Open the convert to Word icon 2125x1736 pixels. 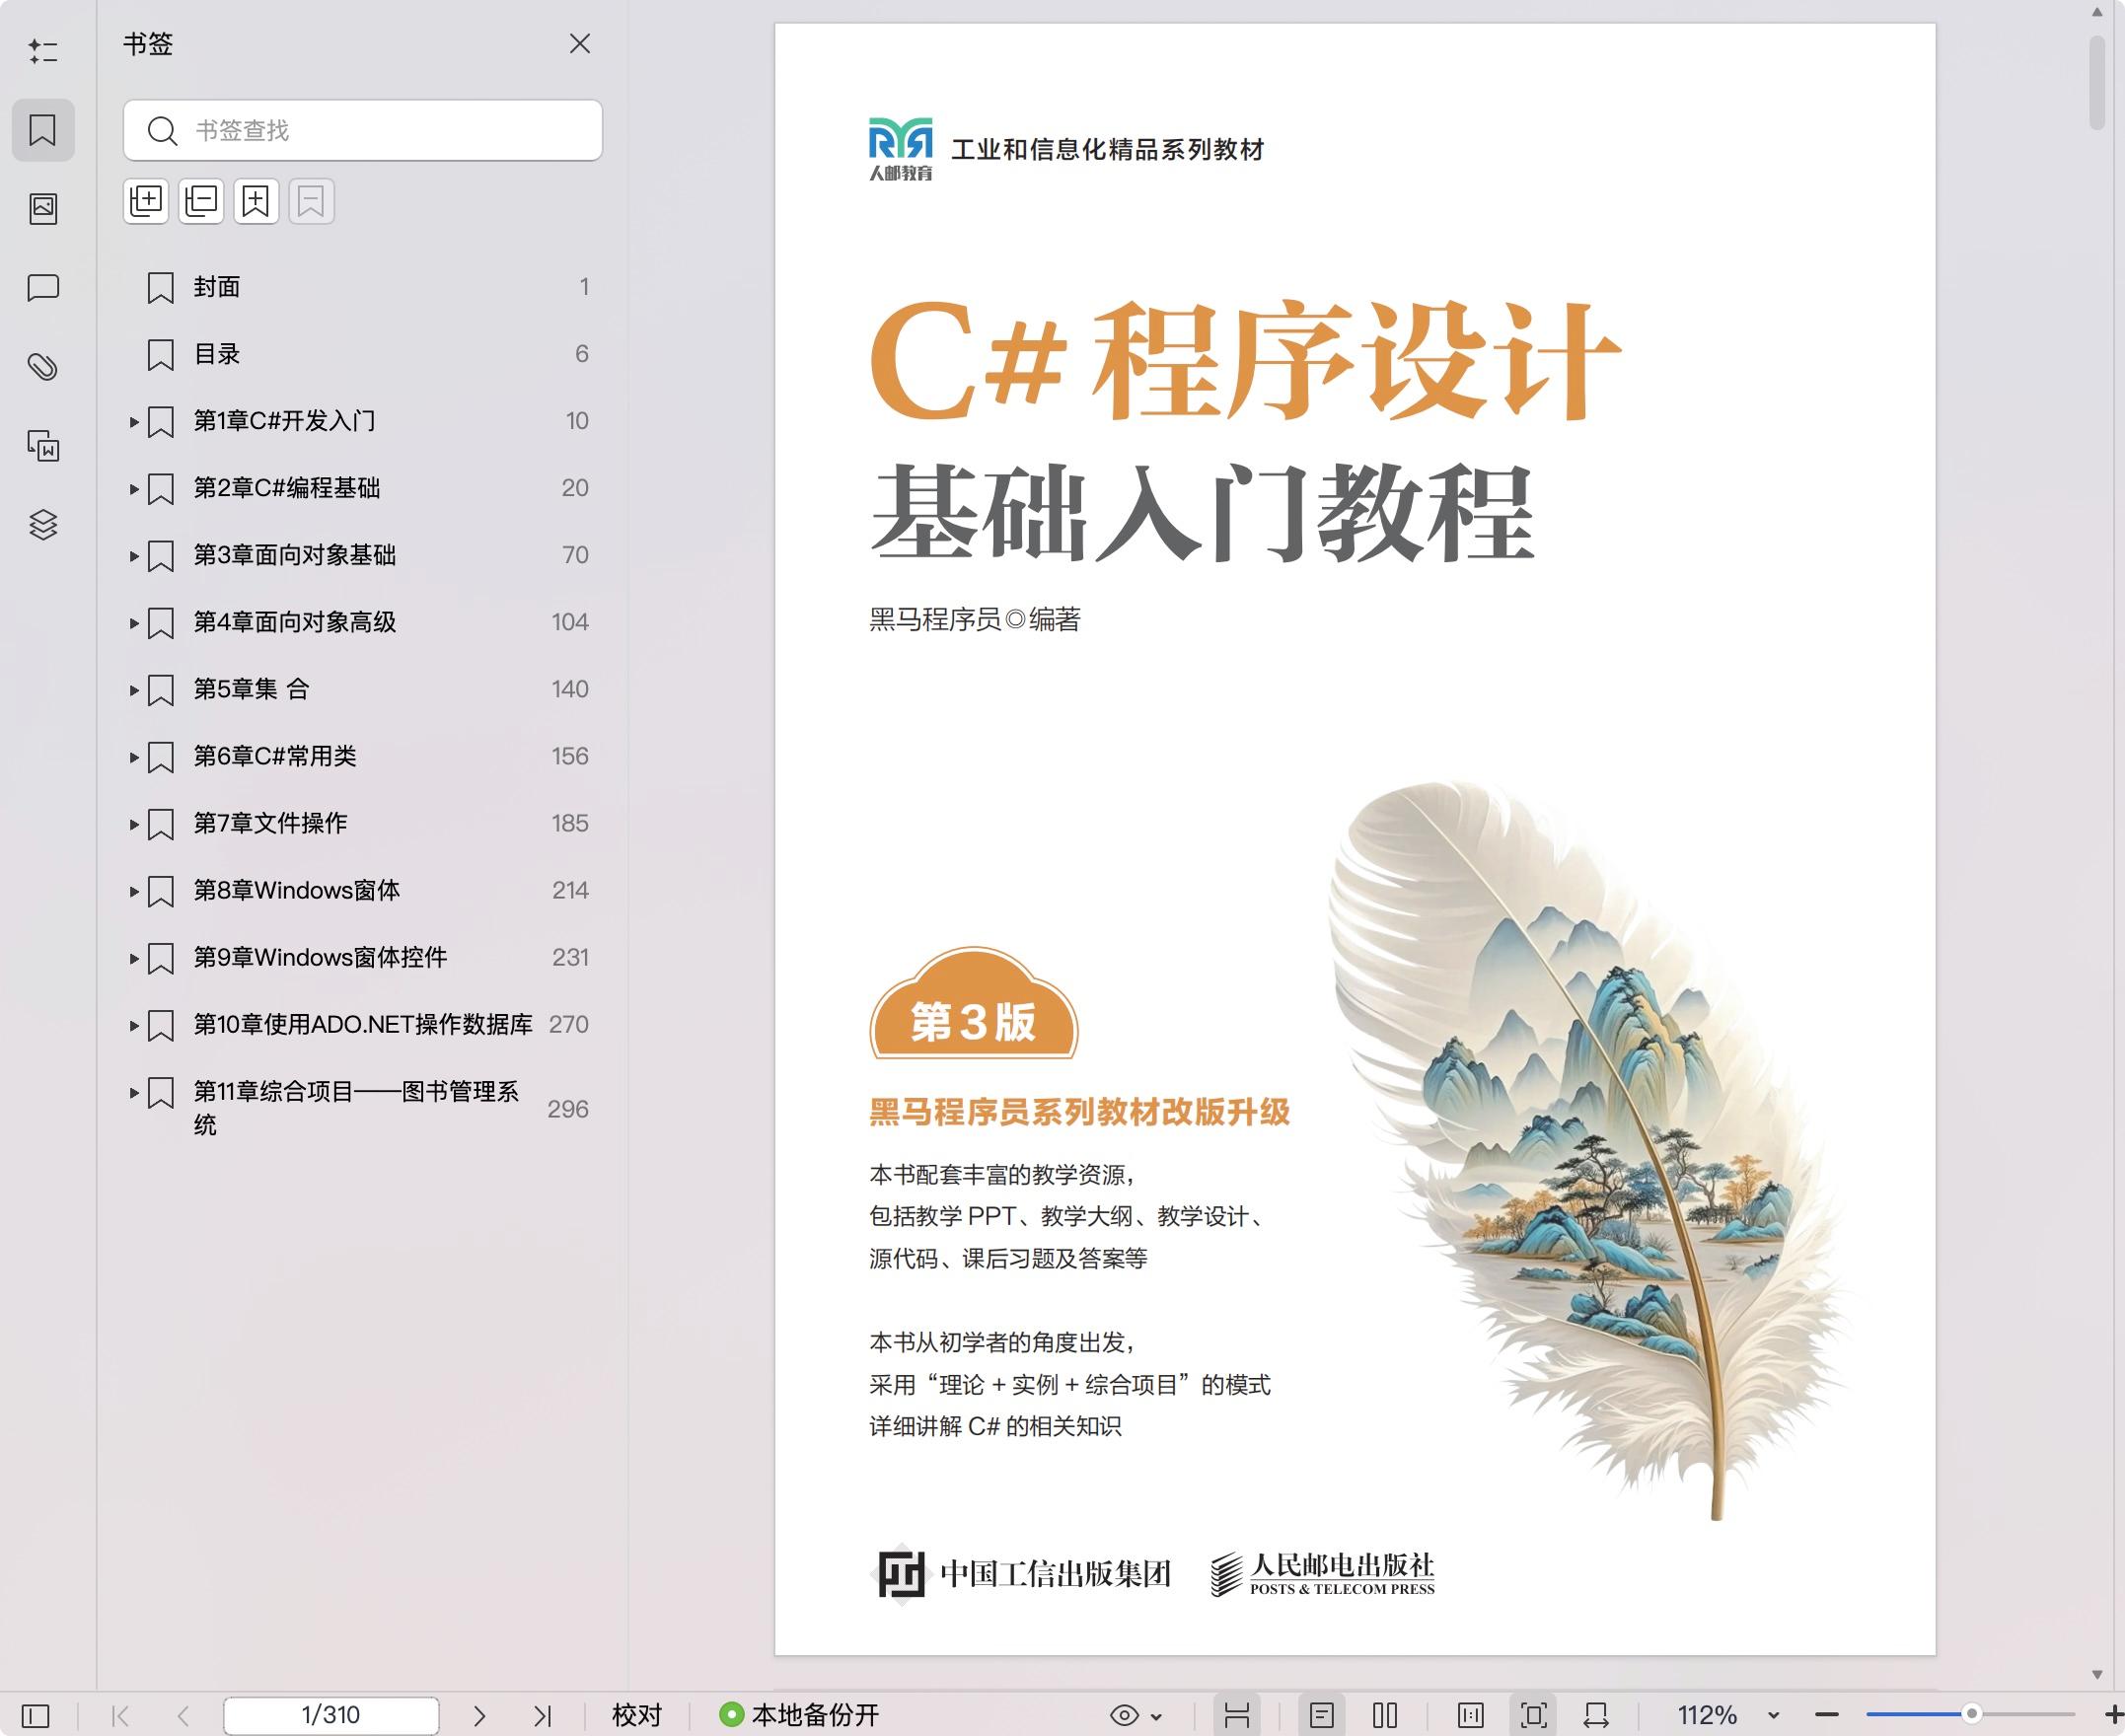point(43,445)
